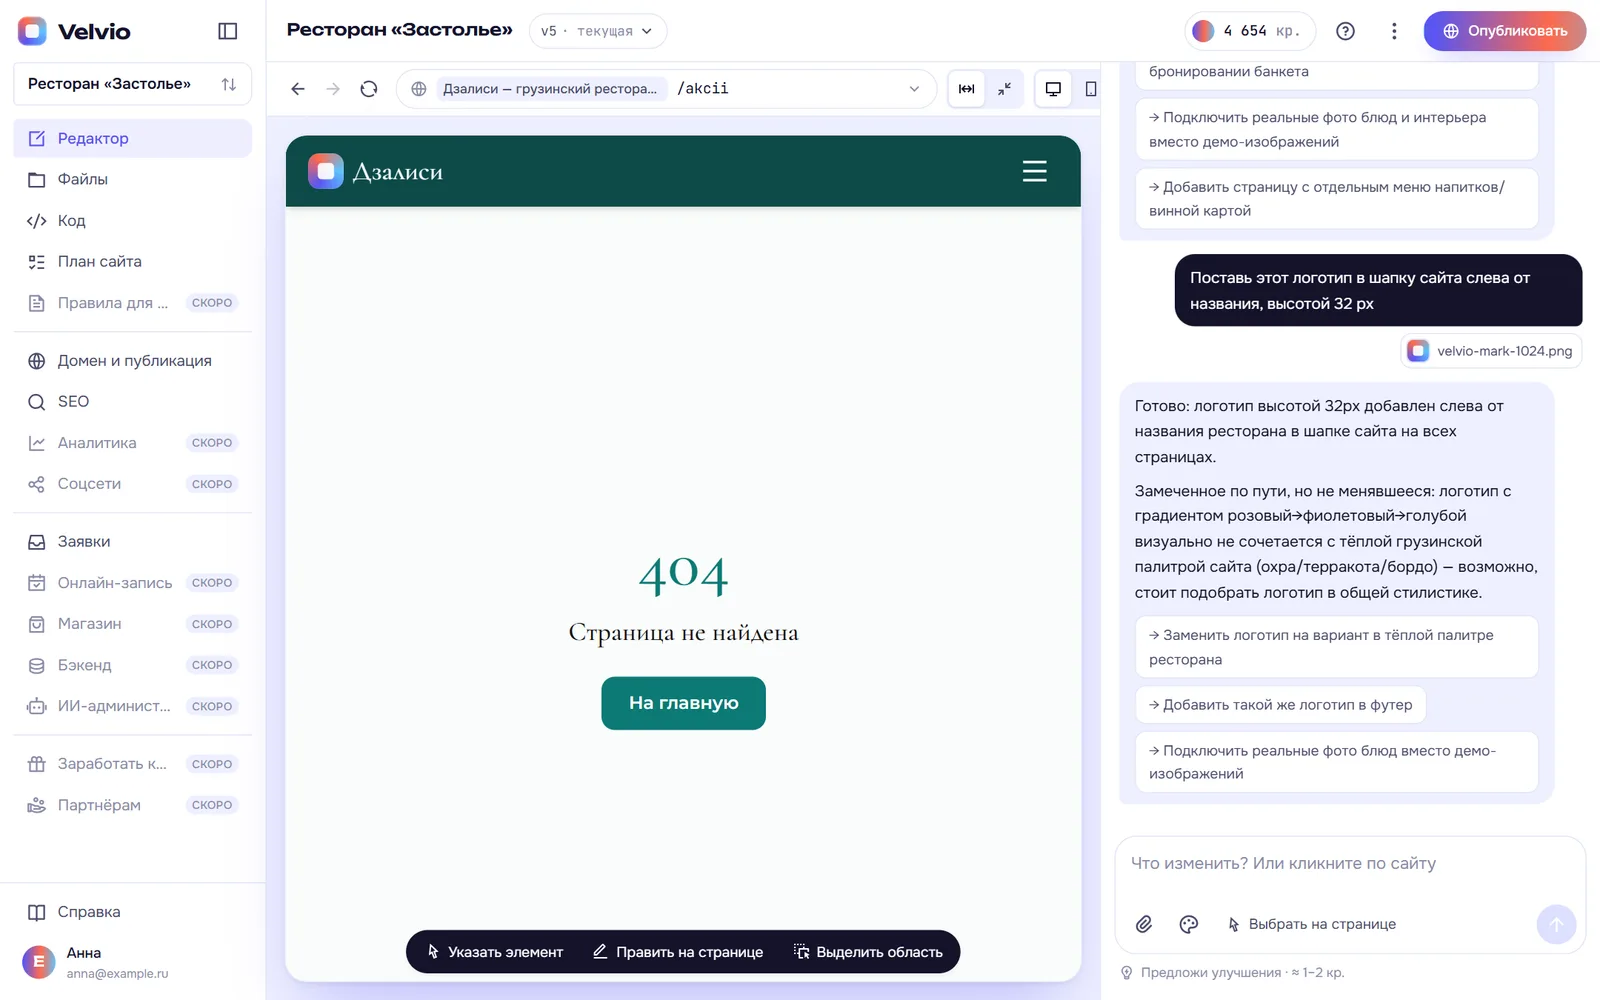Open hamburger menu in Дзалиси header
The image size is (1600, 1000).
point(1035,171)
